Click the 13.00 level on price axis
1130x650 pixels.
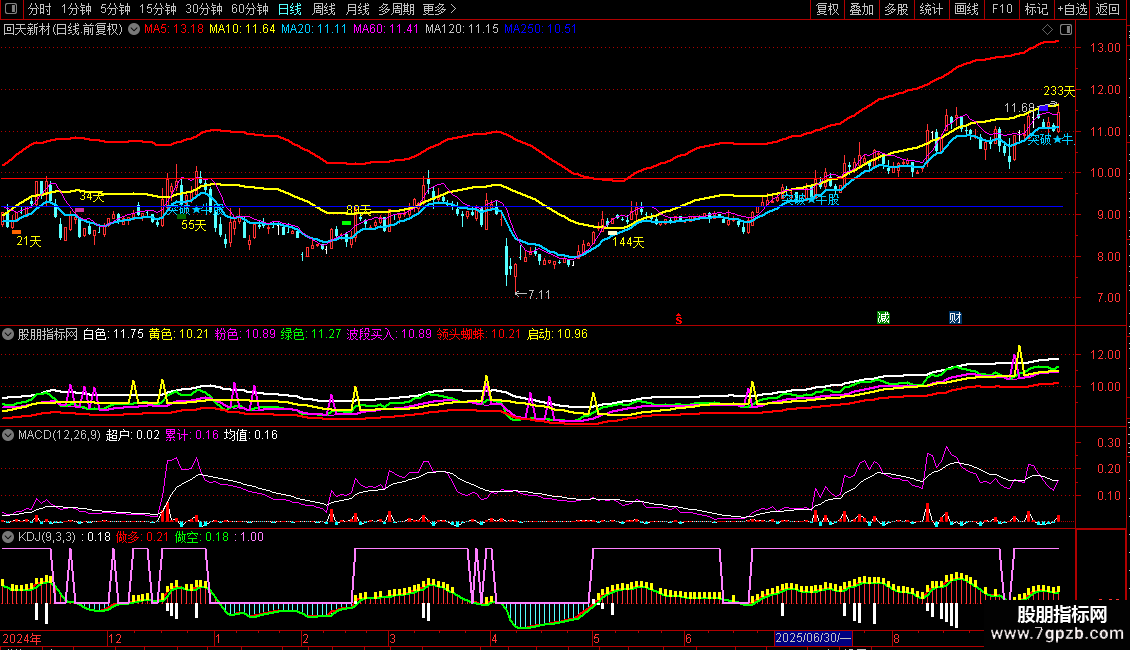point(1105,48)
